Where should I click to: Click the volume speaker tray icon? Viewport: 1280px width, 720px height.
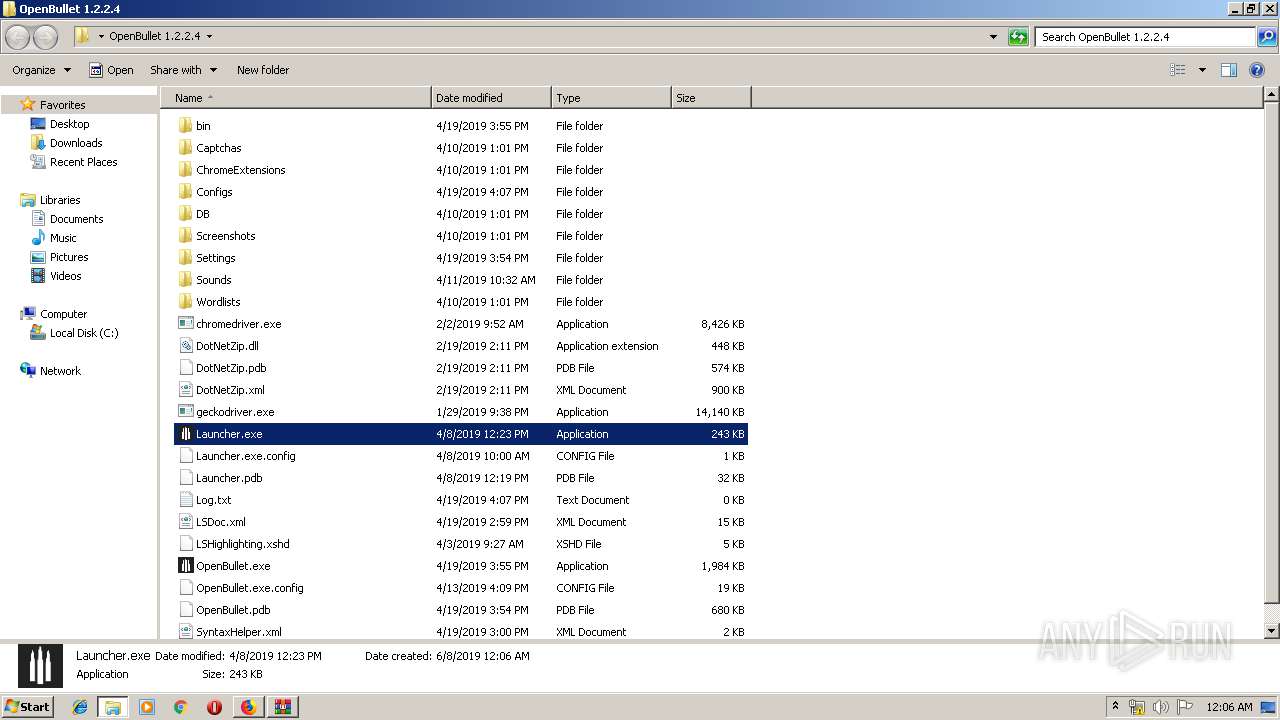(1160, 707)
